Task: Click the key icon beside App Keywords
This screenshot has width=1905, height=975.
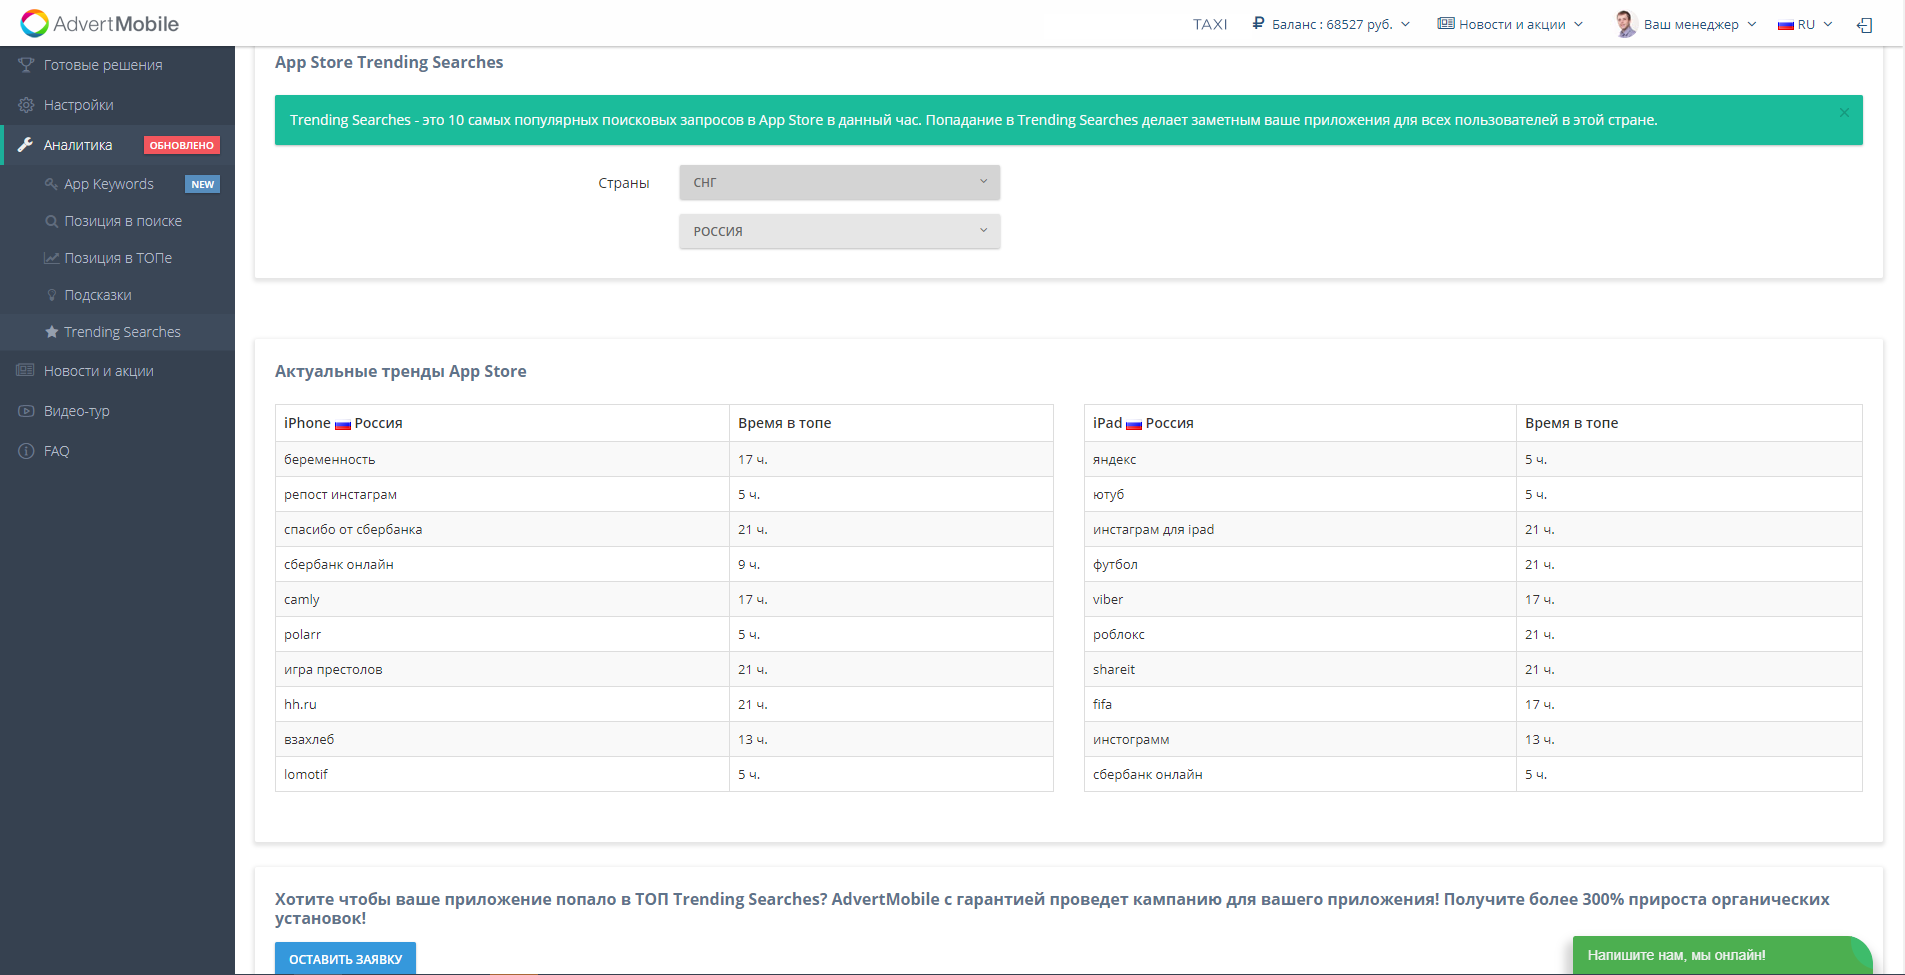Action: tap(51, 184)
